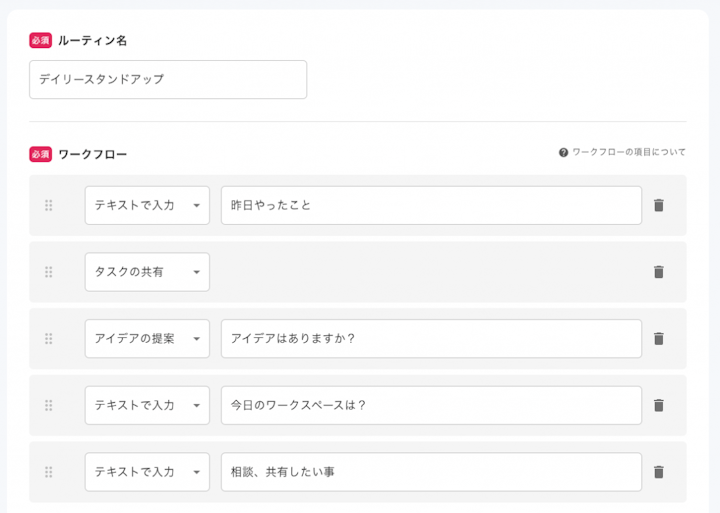720x513 pixels.
Task: Trash the 相談、共有したい事 workflow row
Action: 658,472
